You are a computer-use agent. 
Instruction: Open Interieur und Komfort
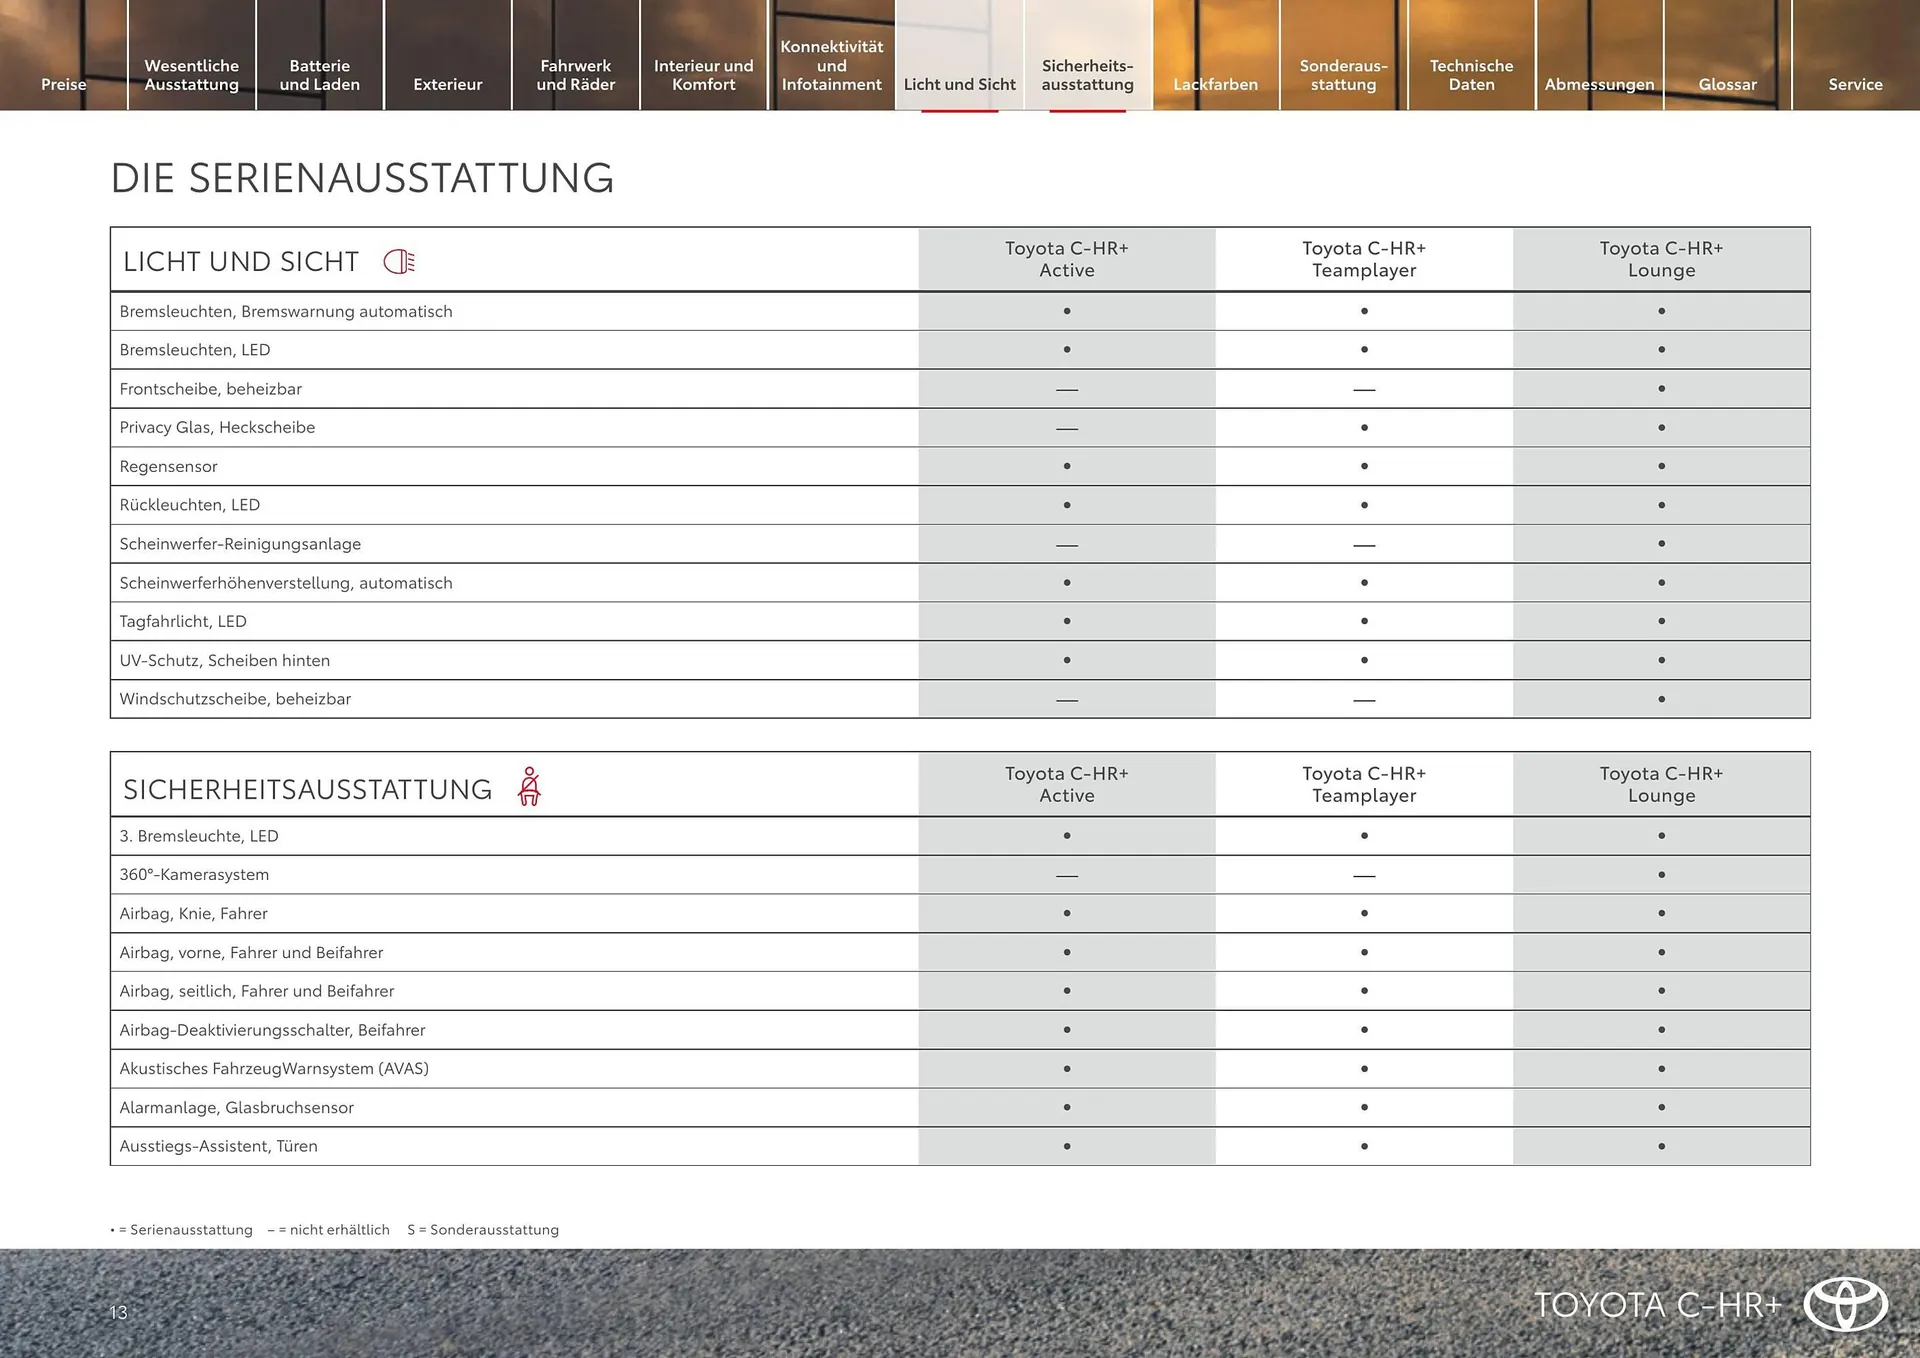point(703,74)
